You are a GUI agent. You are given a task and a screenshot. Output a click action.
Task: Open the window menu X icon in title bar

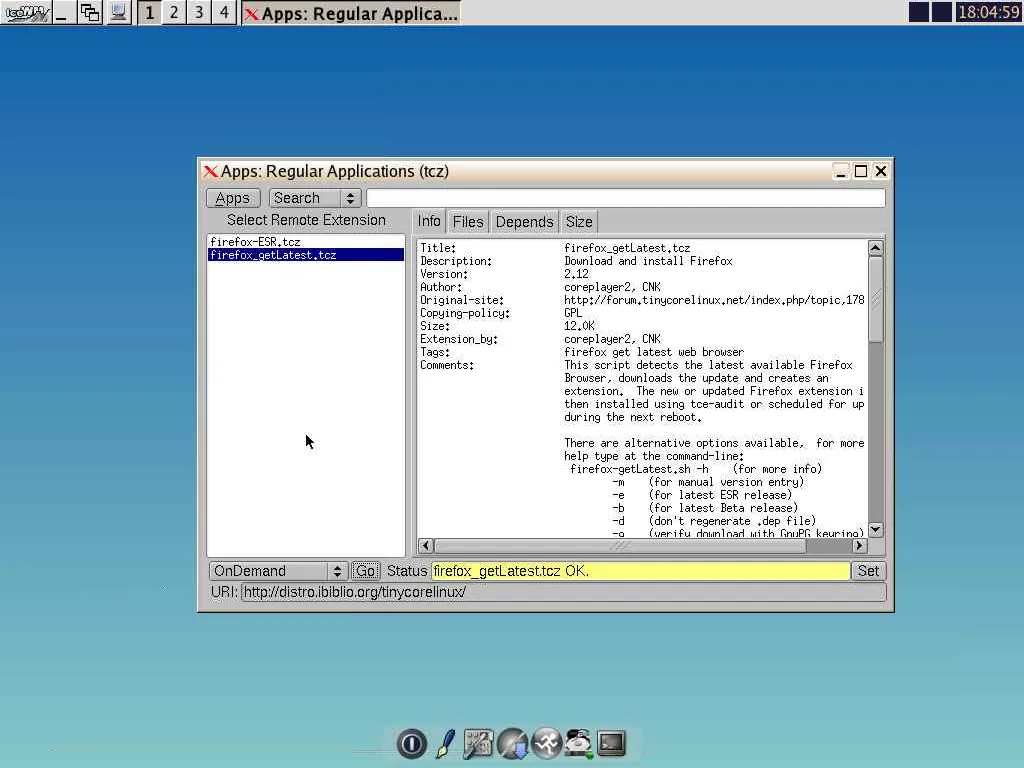(x=210, y=172)
